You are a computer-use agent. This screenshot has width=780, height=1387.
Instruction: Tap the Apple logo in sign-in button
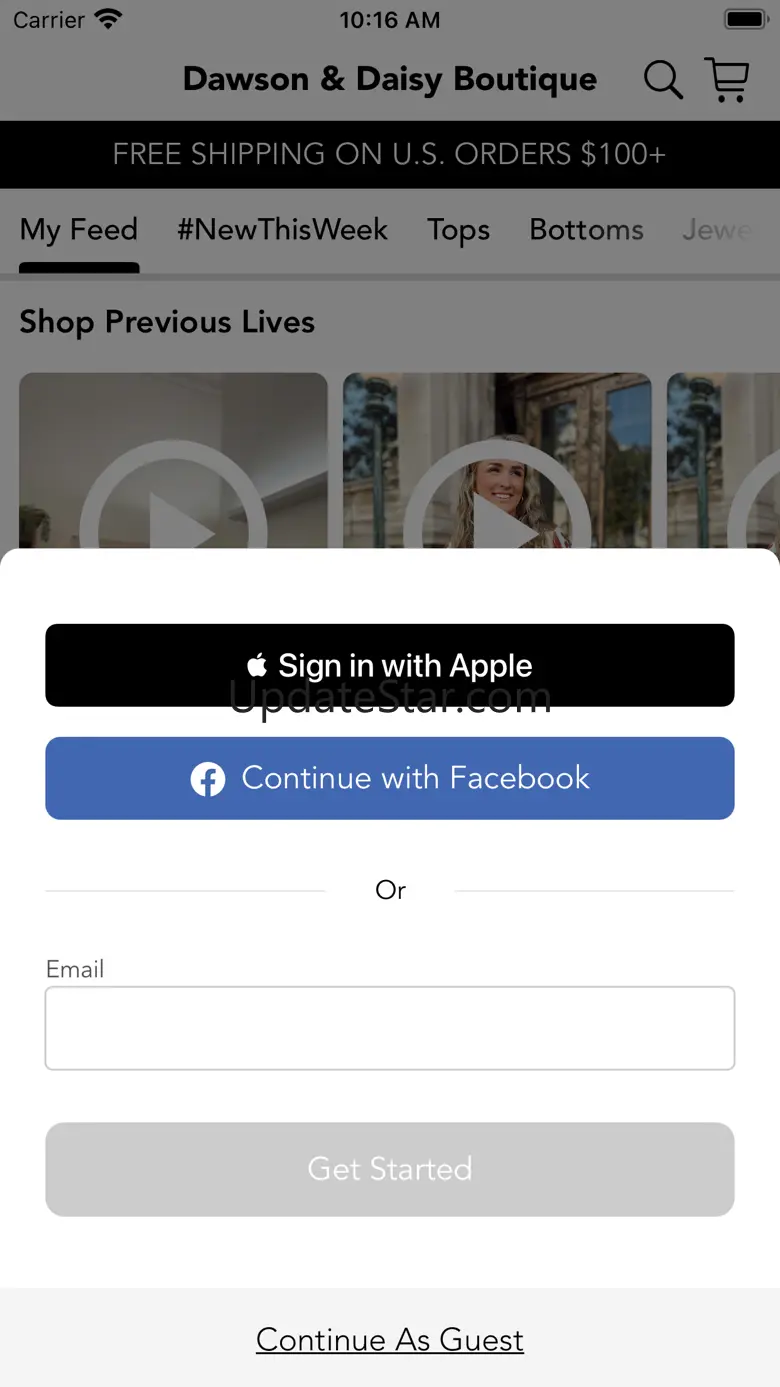tap(257, 665)
